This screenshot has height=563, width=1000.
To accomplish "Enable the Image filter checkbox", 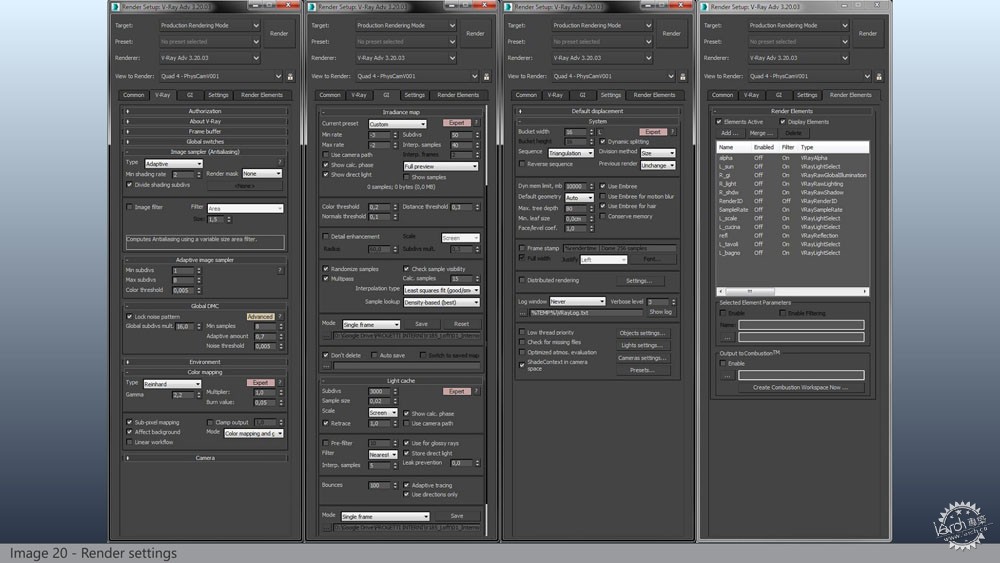I will [129, 207].
